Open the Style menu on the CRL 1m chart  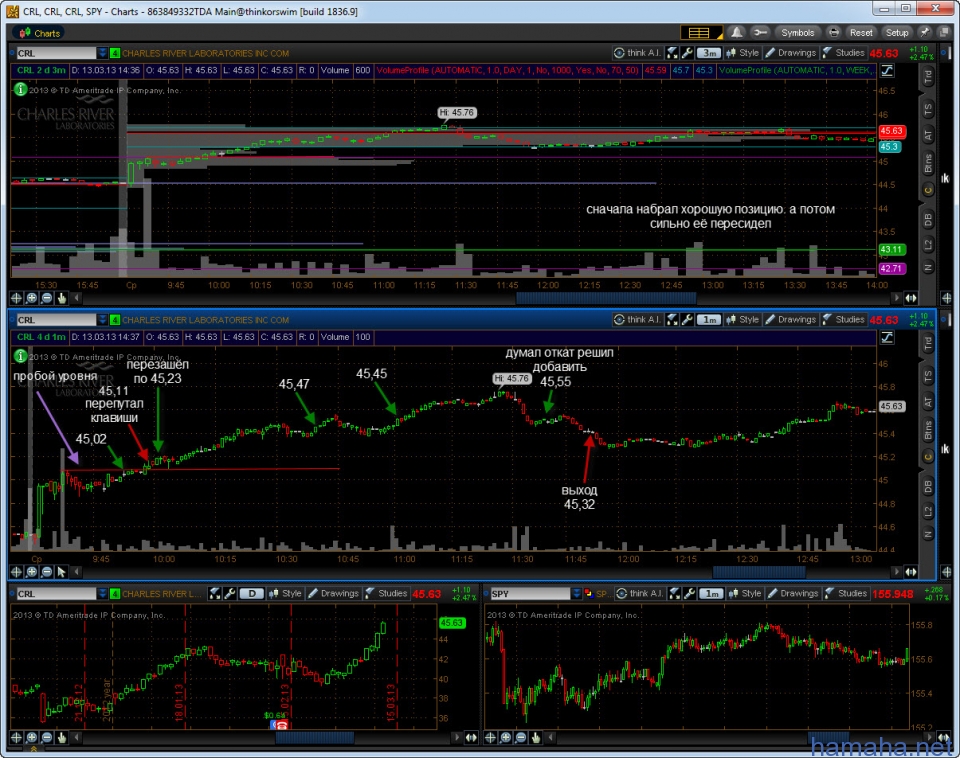click(x=743, y=320)
